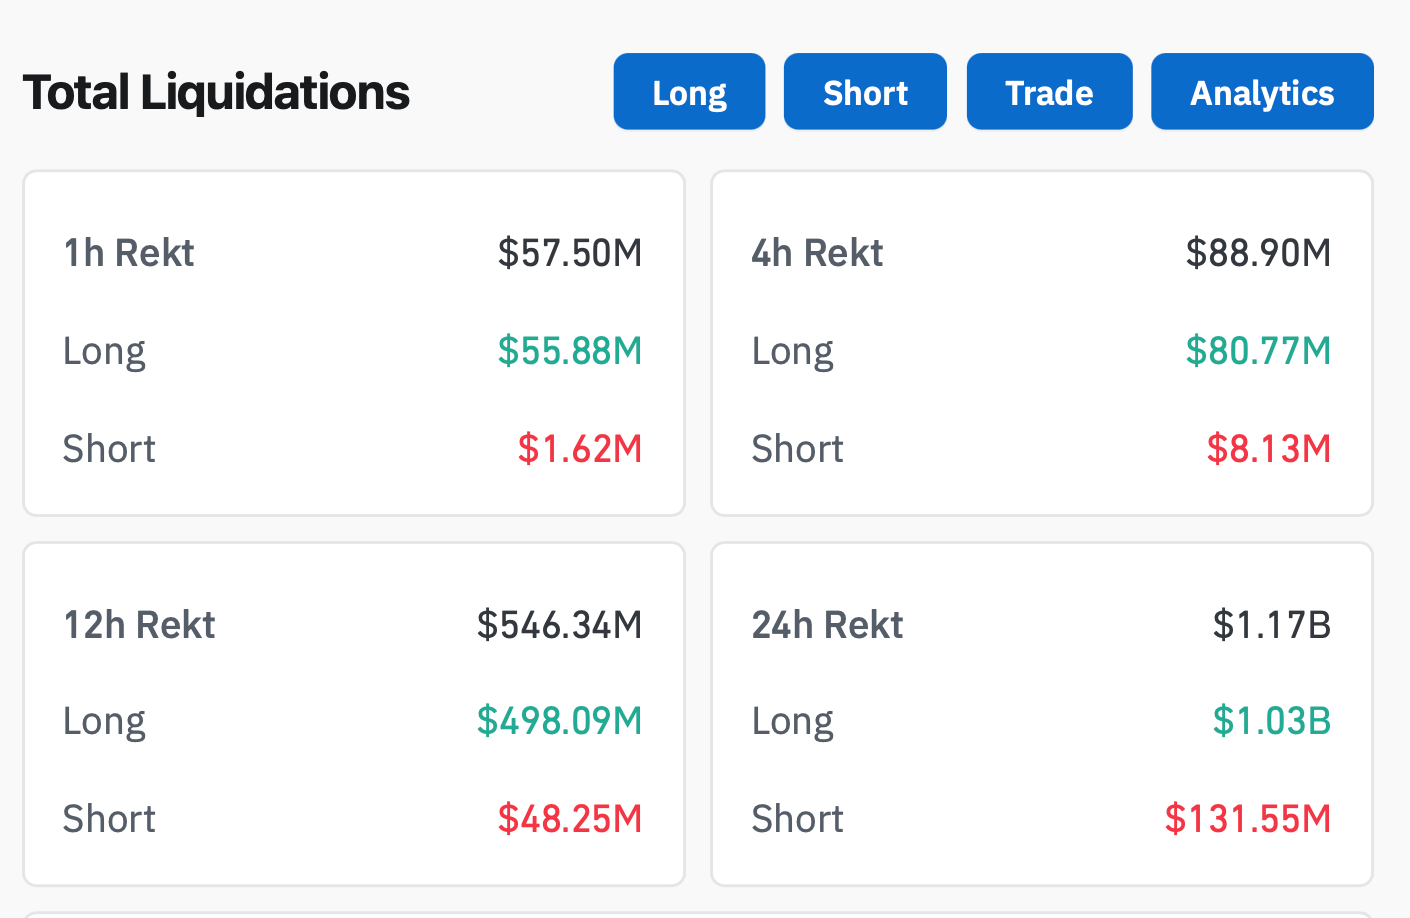This screenshot has width=1410, height=918.
Task: Open the Analytics button
Action: [x=1262, y=92]
